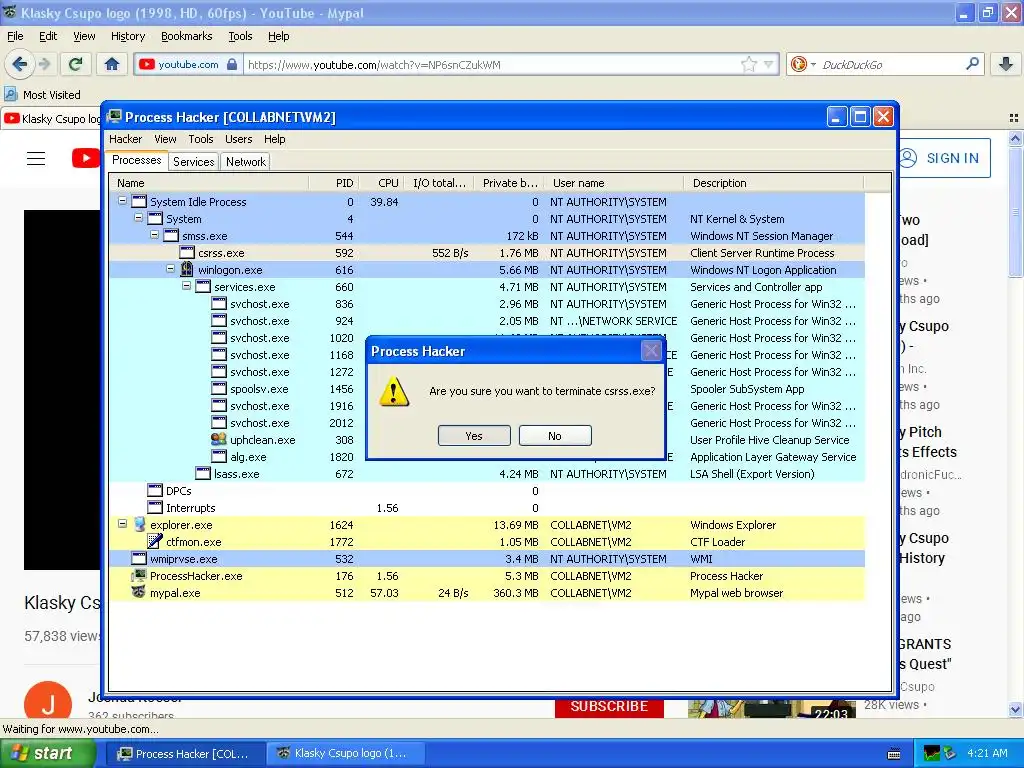This screenshot has height=768, width=1024.
Task: Open the browser Downloads arrow button
Action: [1006, 64]
